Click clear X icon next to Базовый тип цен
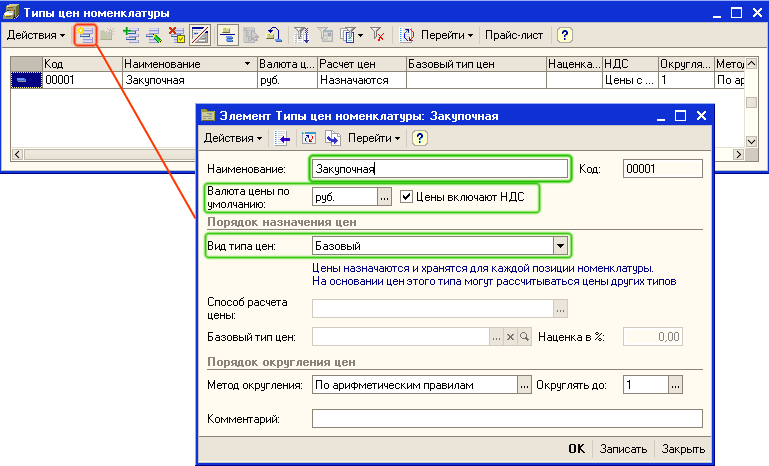The width and height of the screenshot is (769, 466). coord(511,337)
